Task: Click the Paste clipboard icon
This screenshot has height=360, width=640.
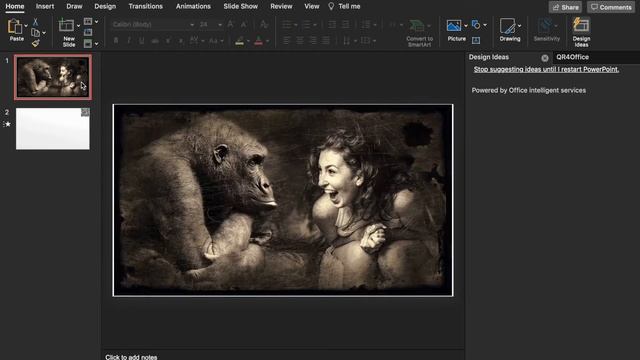Action: point(15,27)
